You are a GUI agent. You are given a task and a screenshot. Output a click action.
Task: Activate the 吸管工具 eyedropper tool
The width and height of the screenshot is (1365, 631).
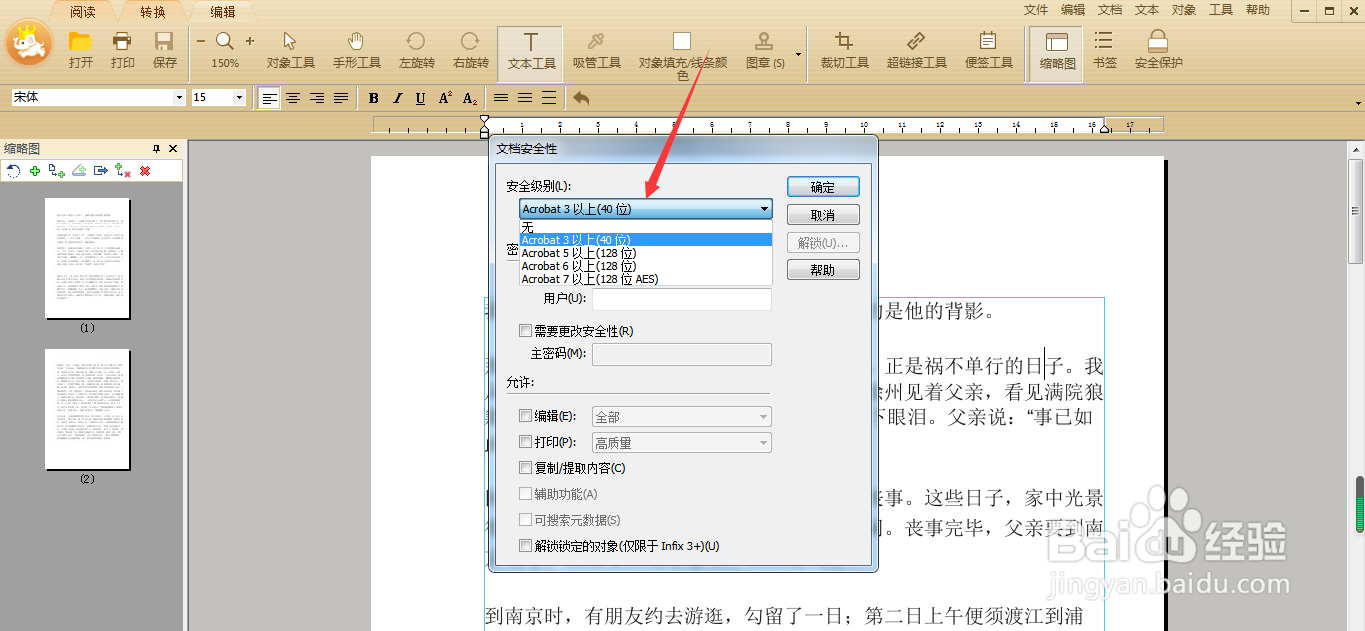click(x=597, y=52)
